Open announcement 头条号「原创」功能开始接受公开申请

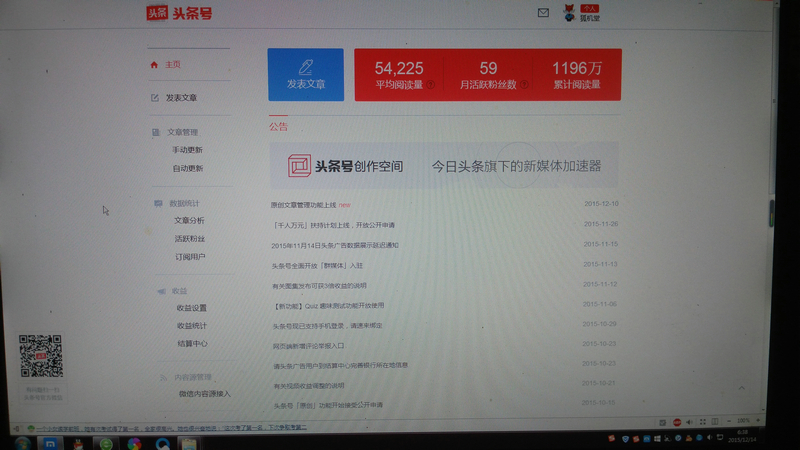(x=328, y=406)
